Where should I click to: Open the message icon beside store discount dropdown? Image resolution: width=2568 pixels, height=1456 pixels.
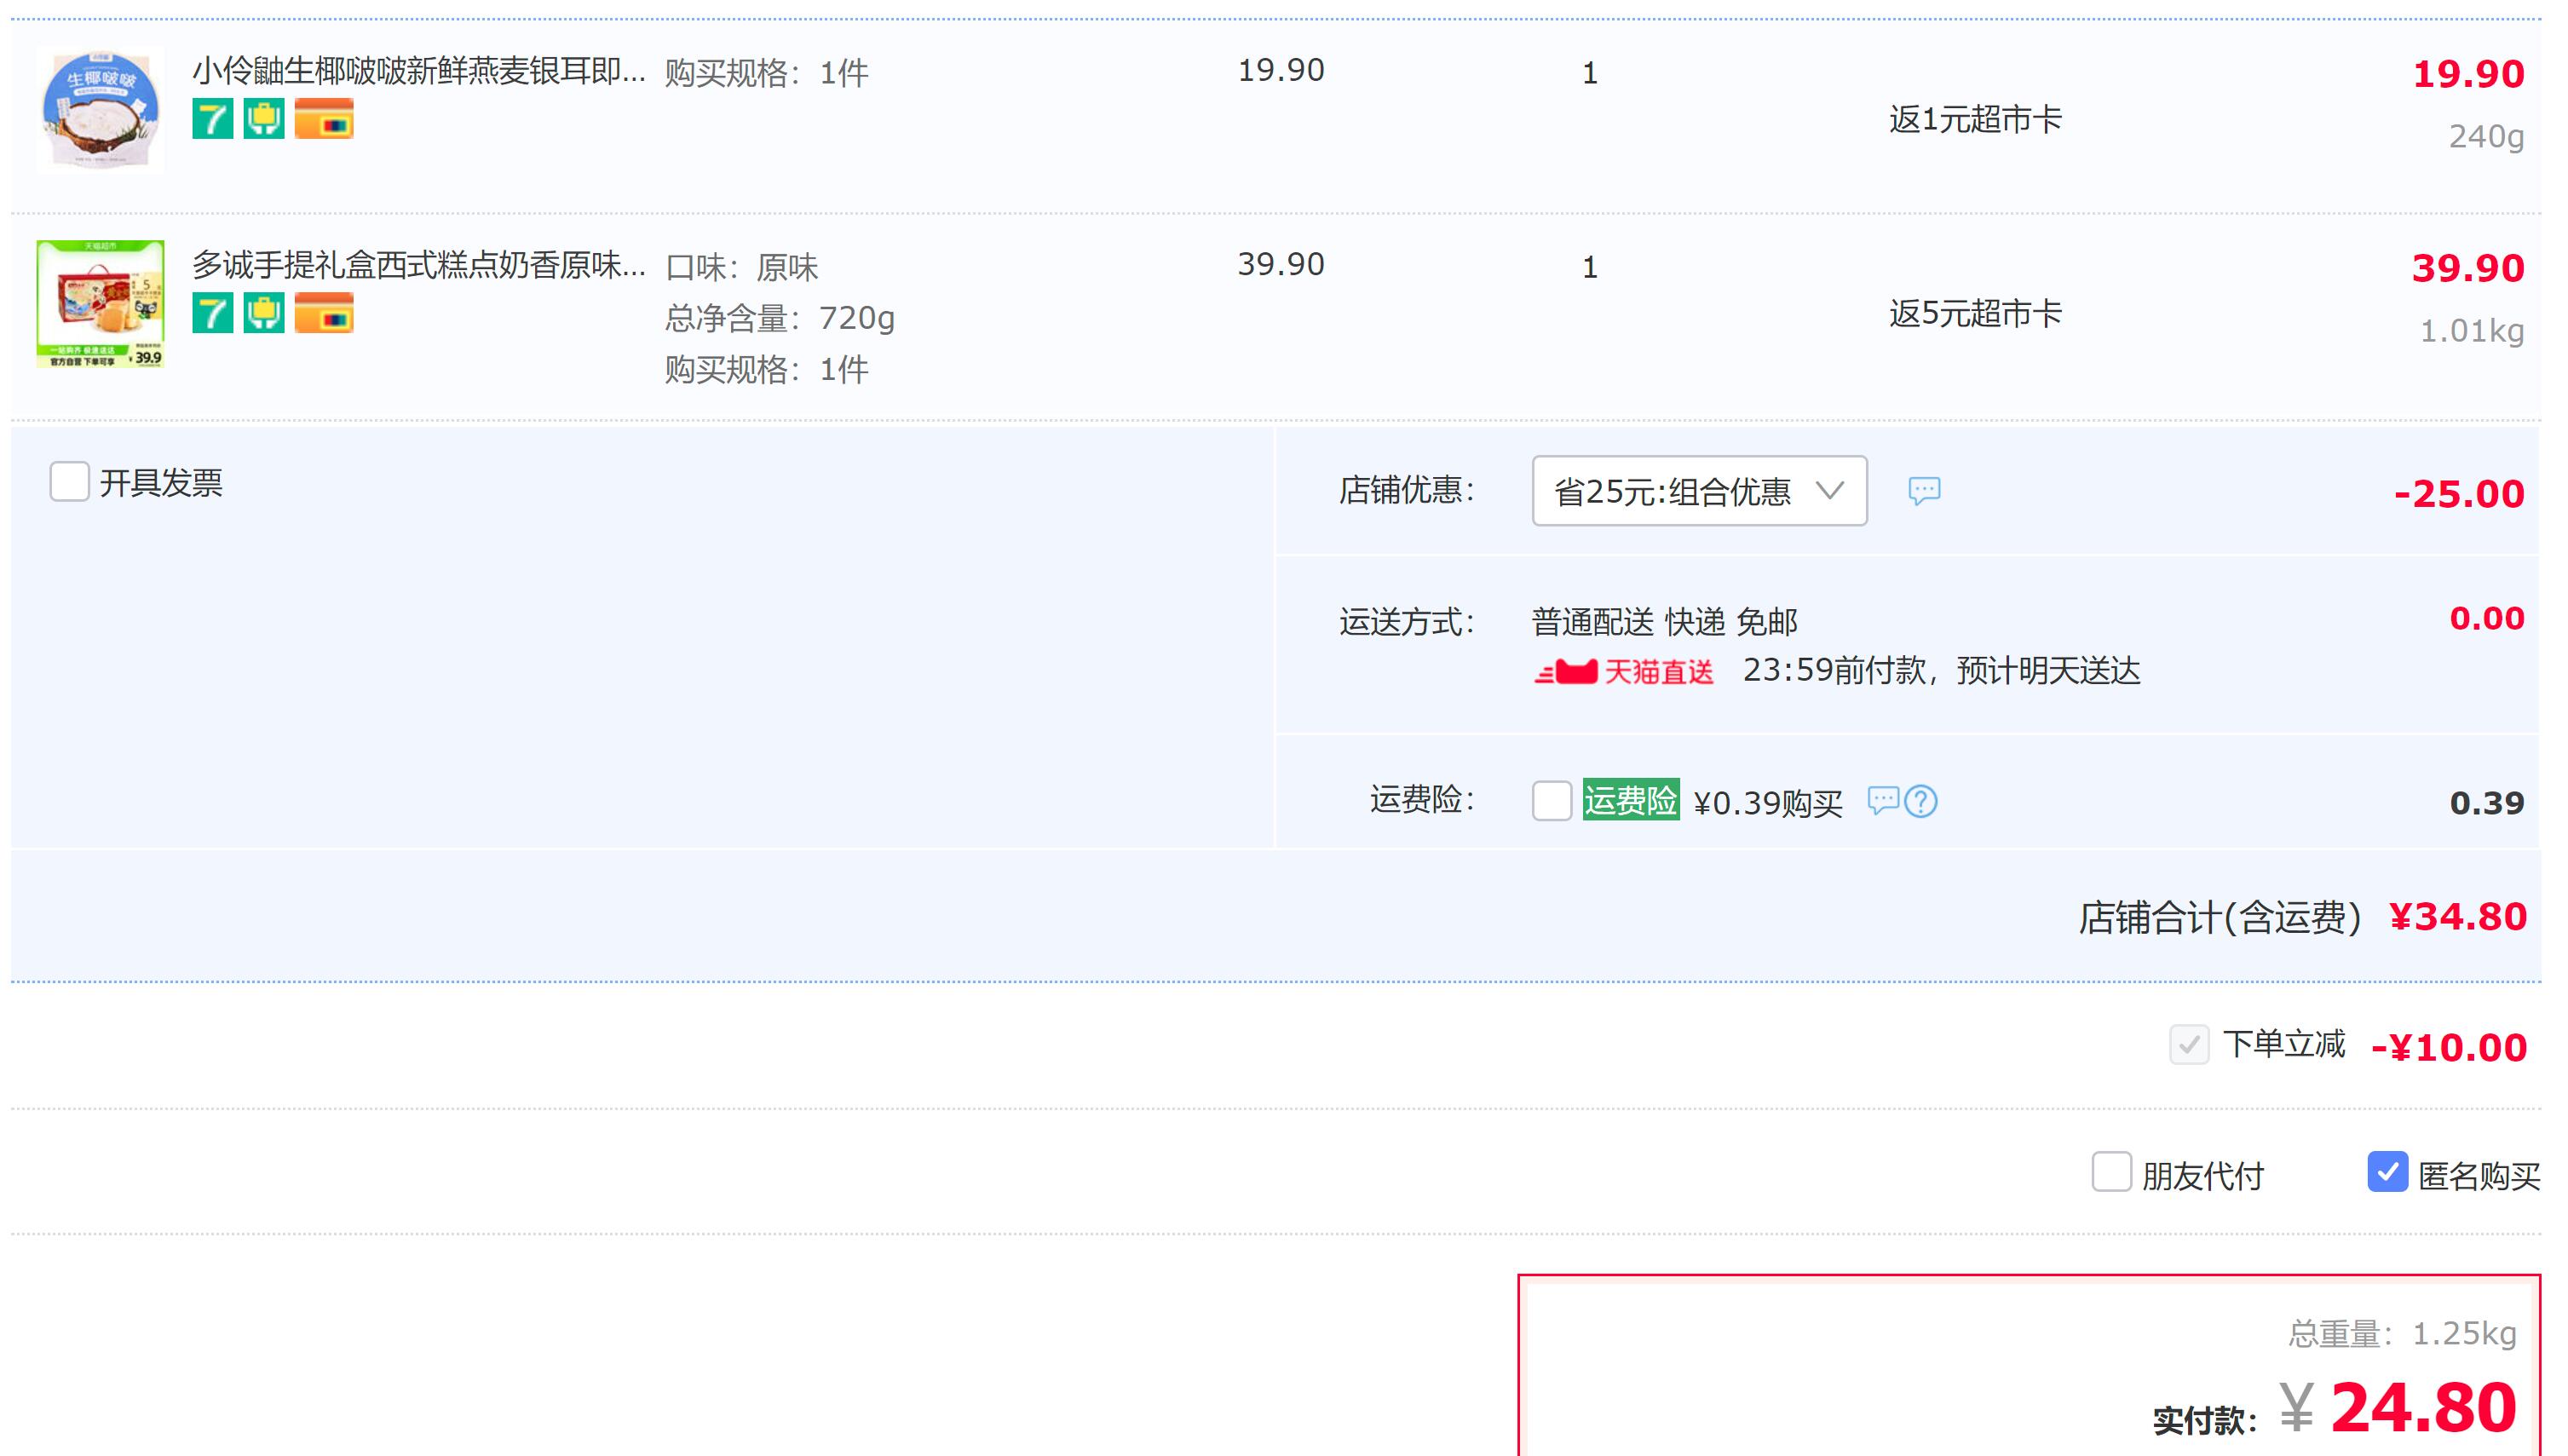point(1924,491)
